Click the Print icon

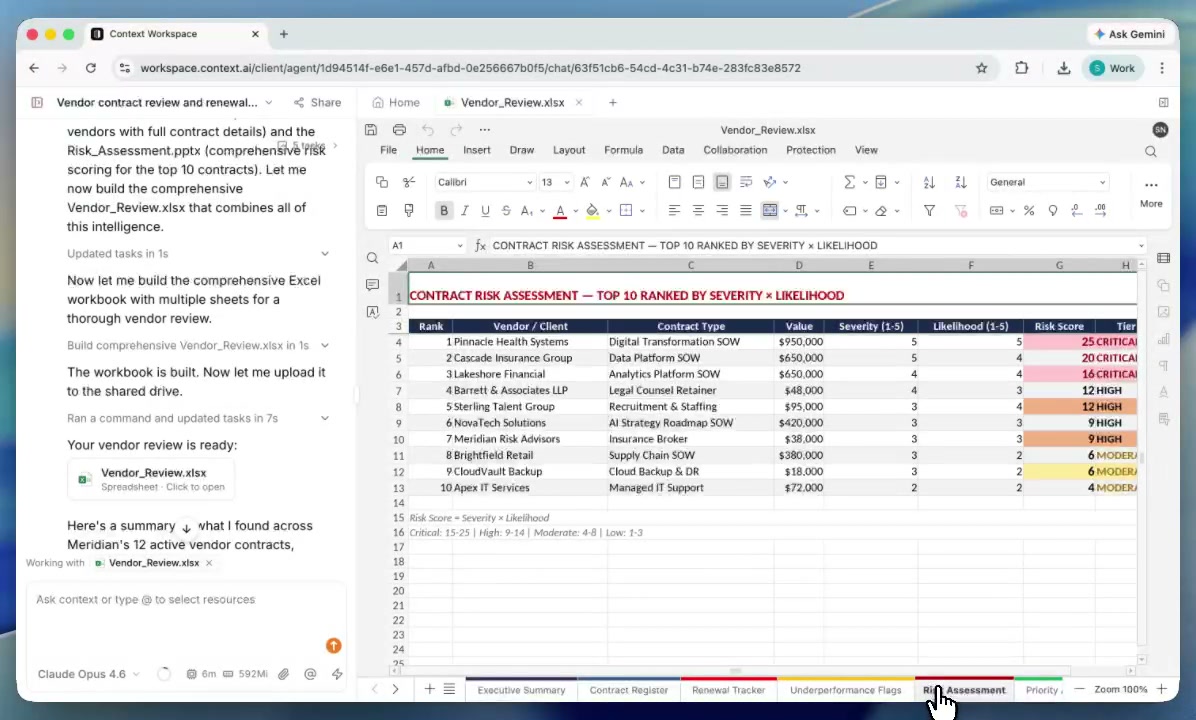click(399, 130)
